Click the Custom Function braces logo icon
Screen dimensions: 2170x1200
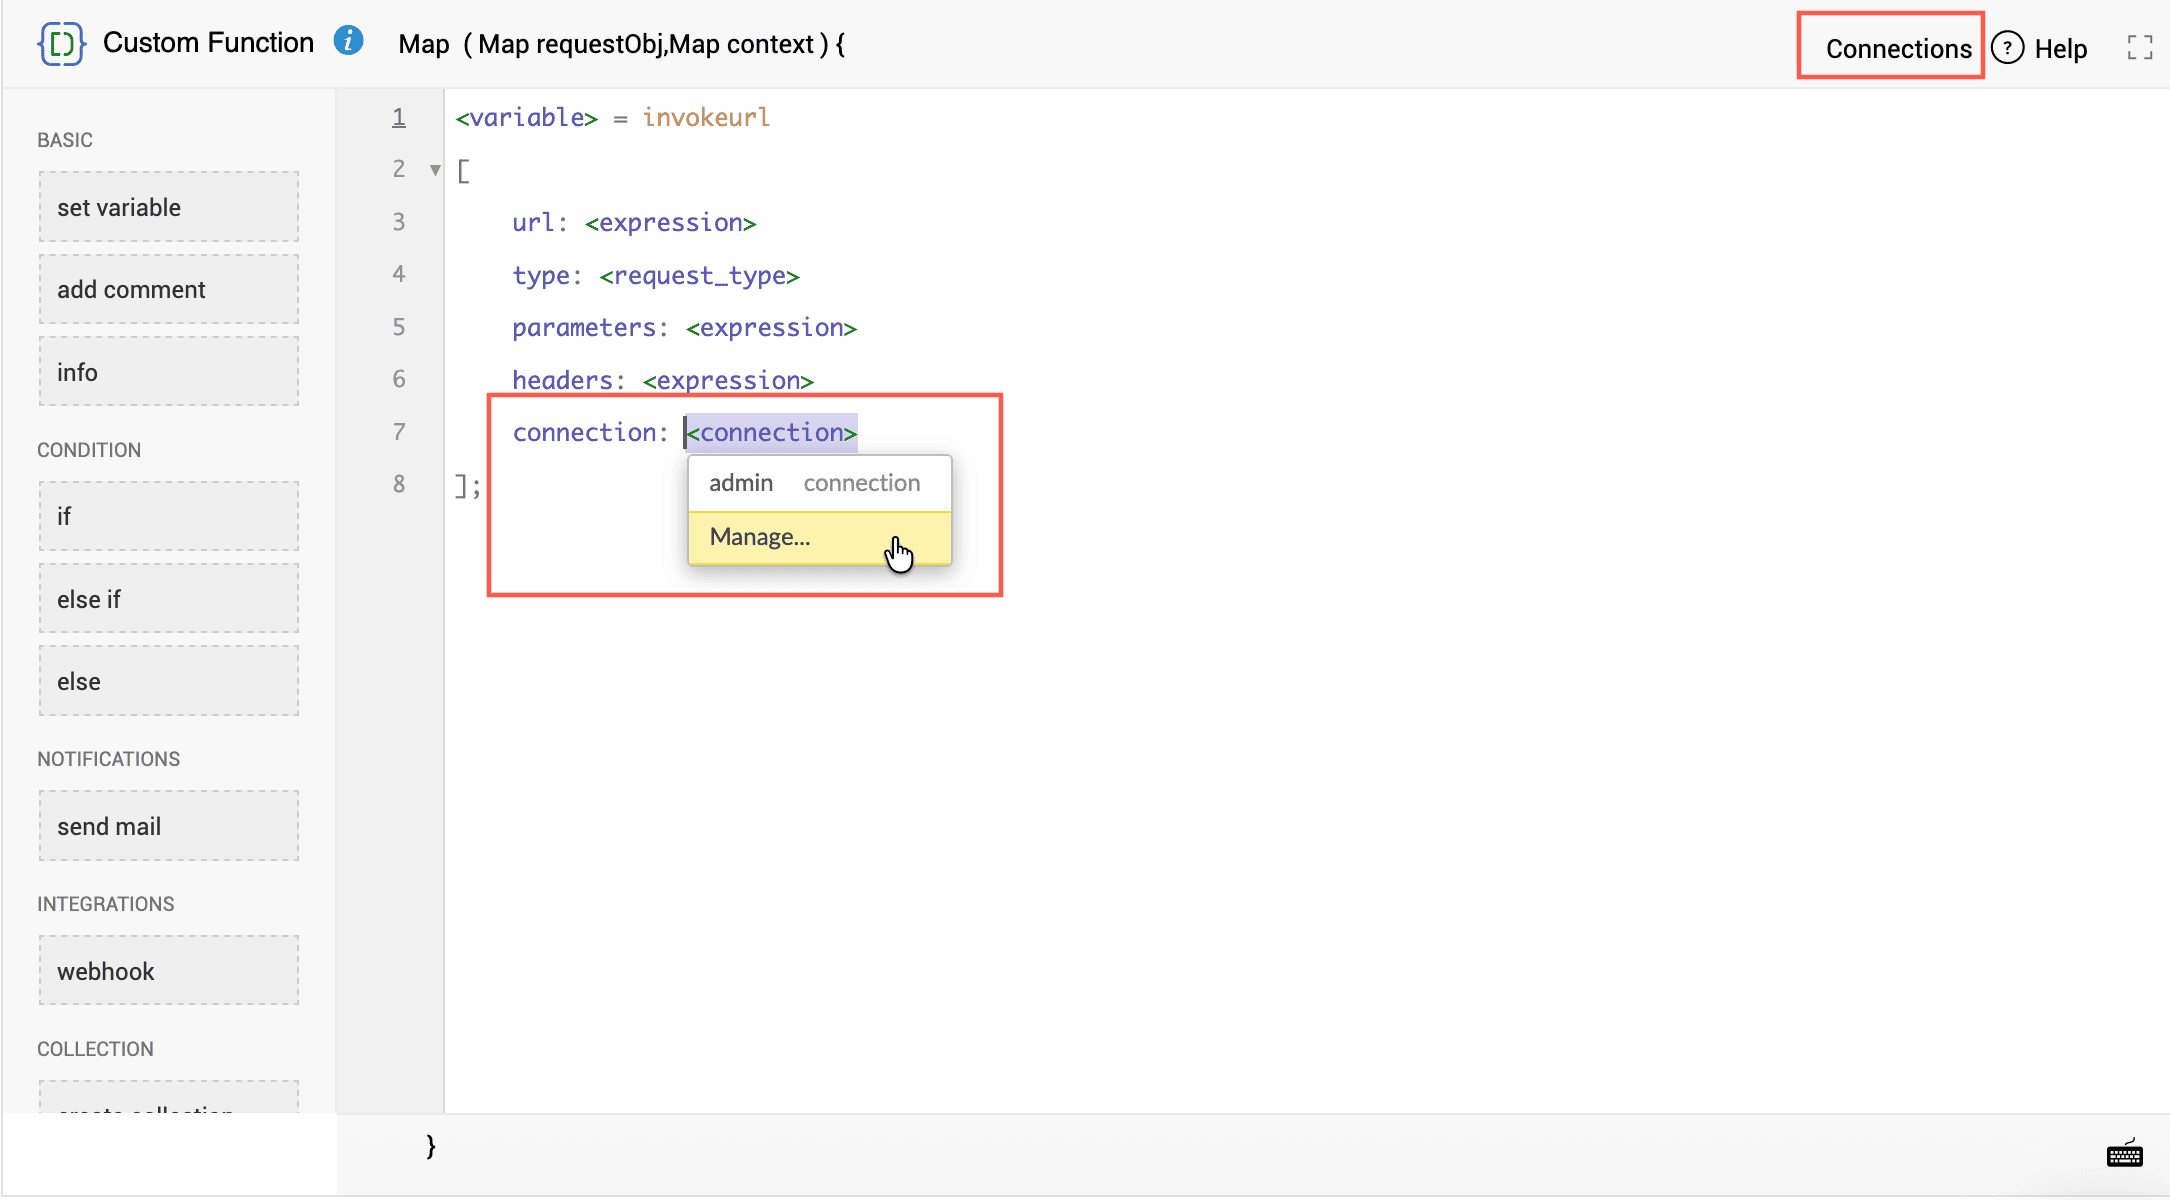click(x=61, y=44)
